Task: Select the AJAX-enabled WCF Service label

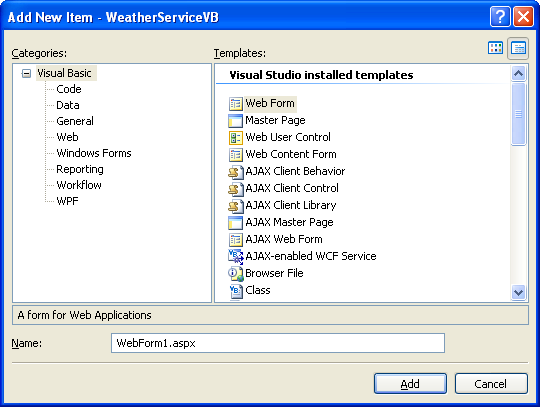Action: pos(311,257)
